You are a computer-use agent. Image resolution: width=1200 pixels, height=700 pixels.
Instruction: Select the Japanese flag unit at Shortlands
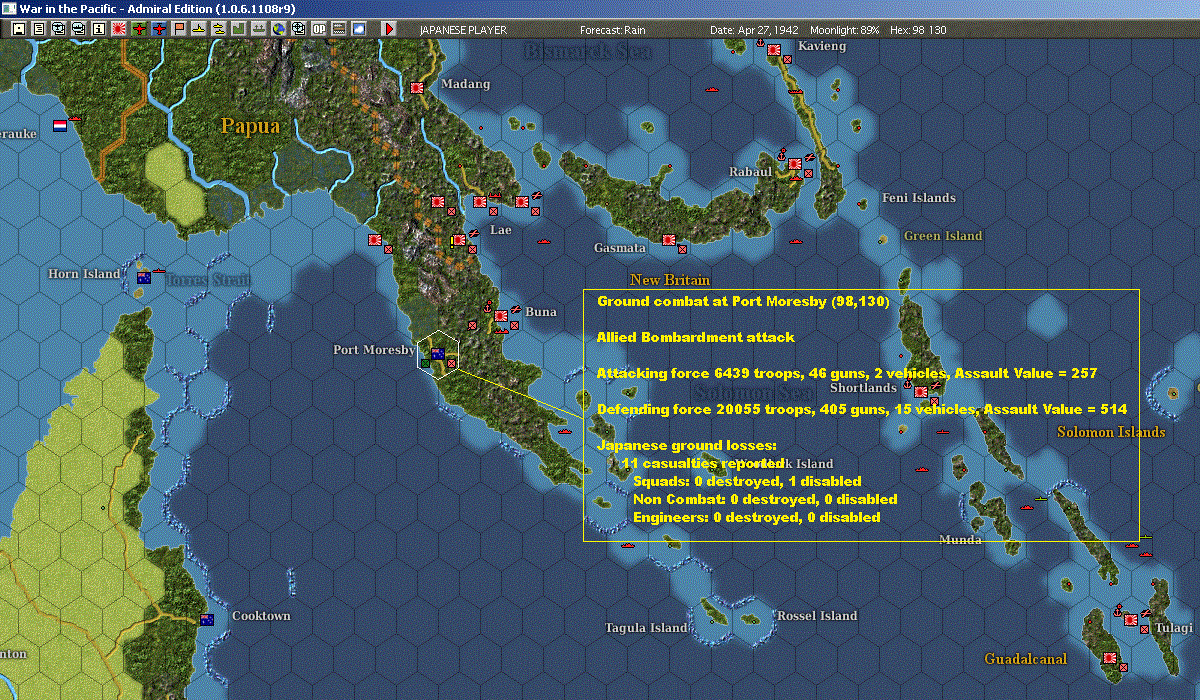point(920,392)
